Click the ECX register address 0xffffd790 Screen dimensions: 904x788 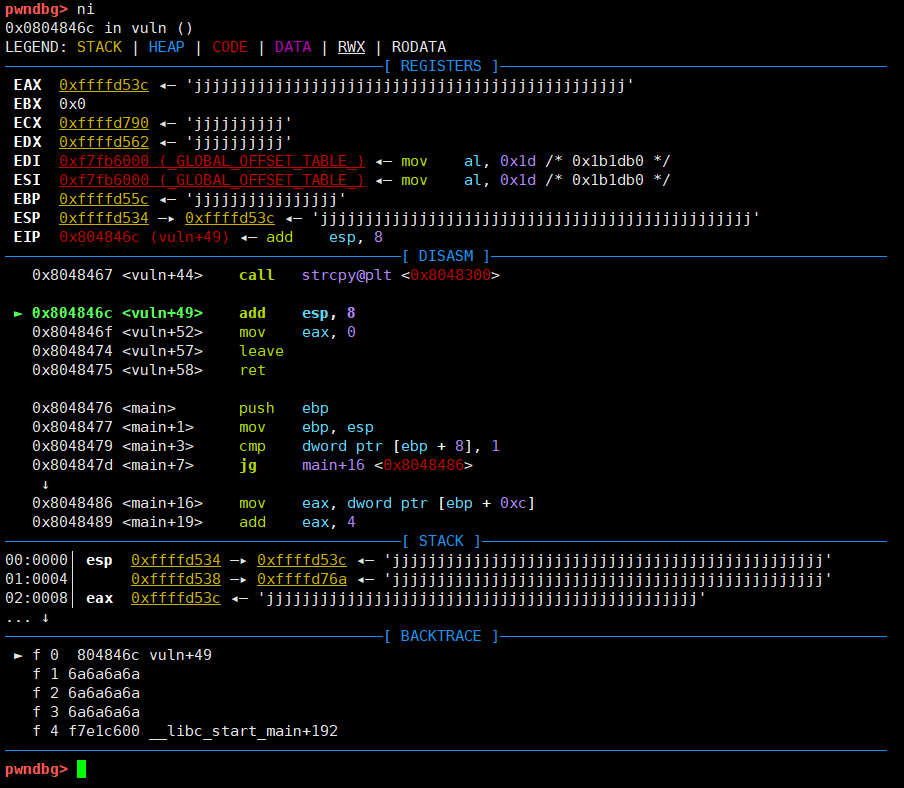point(103,123)
